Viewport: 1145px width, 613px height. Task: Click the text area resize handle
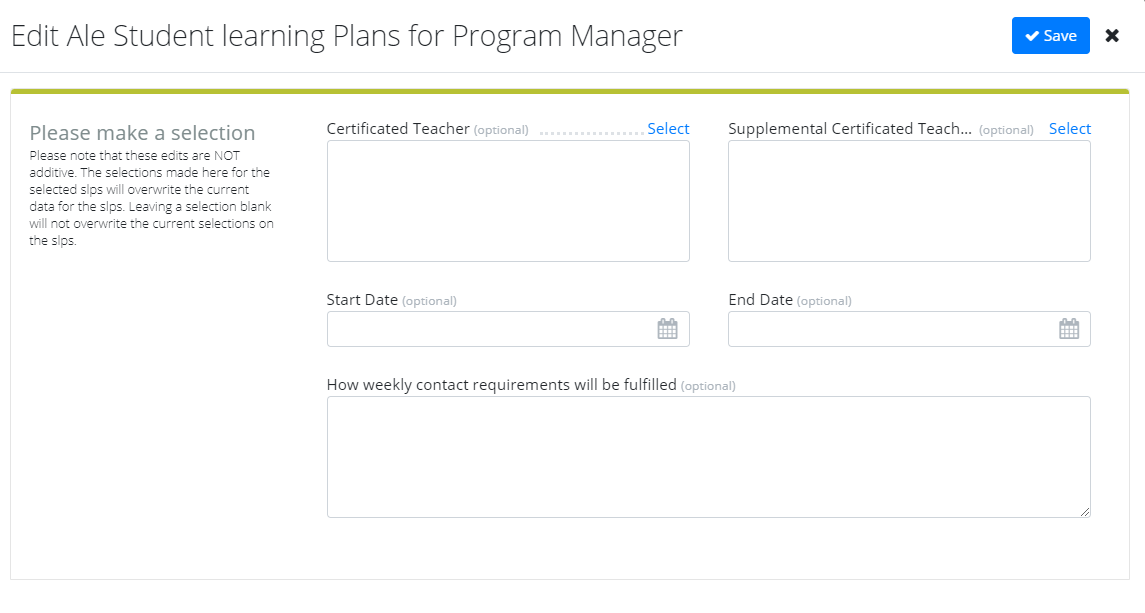pyautogui.click(x=1085, y=512)
